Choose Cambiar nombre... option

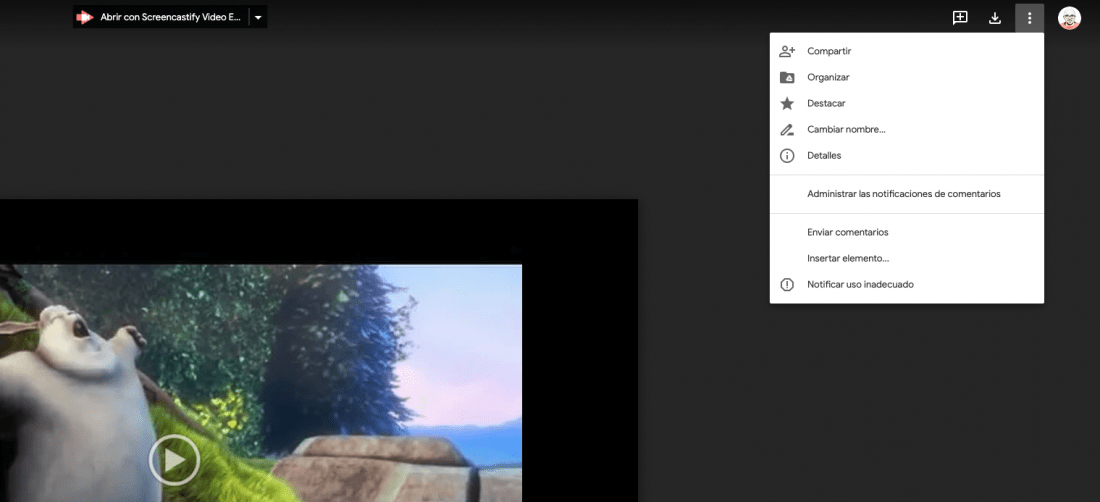[906, 130]
